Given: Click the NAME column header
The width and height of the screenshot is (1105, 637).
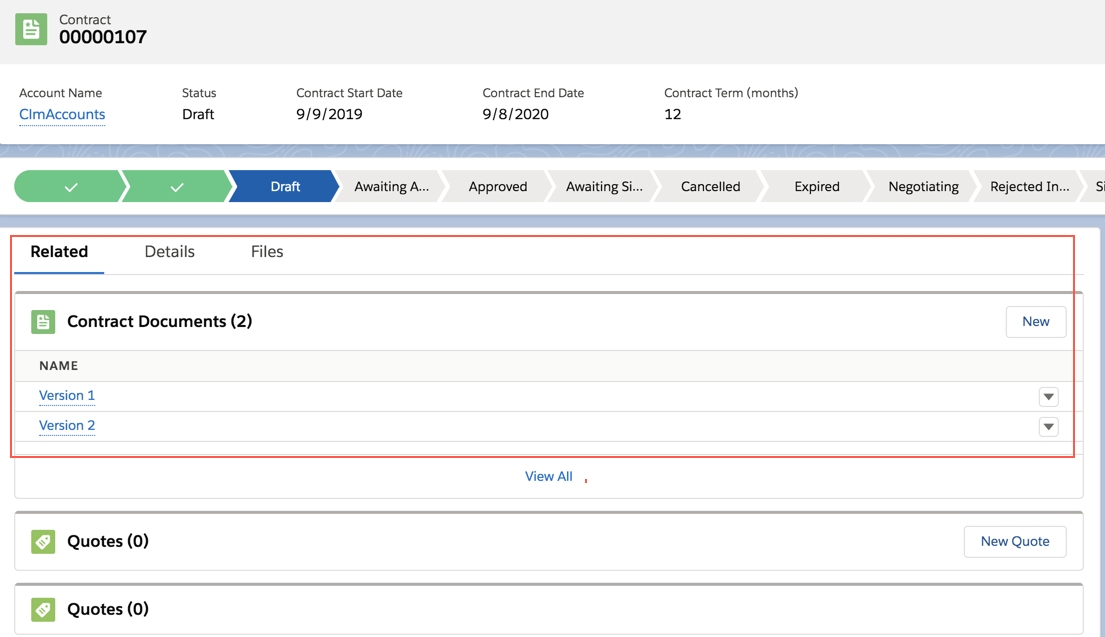Looking at the screenshot, I should pyautogui.click(x=58, y=366).
